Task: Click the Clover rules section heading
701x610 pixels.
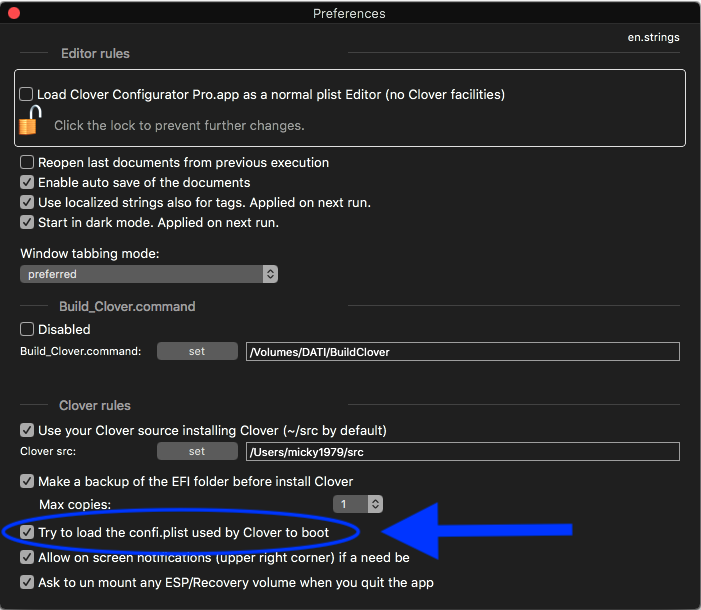Action: click(x=95, y=406)
